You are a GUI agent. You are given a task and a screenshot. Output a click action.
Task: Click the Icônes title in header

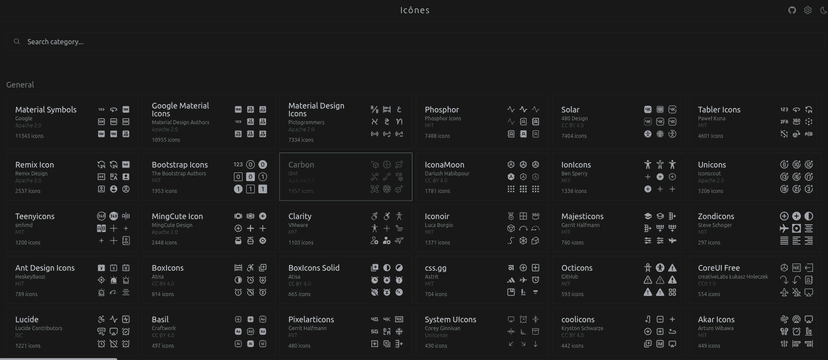click(x=415, y=10)
